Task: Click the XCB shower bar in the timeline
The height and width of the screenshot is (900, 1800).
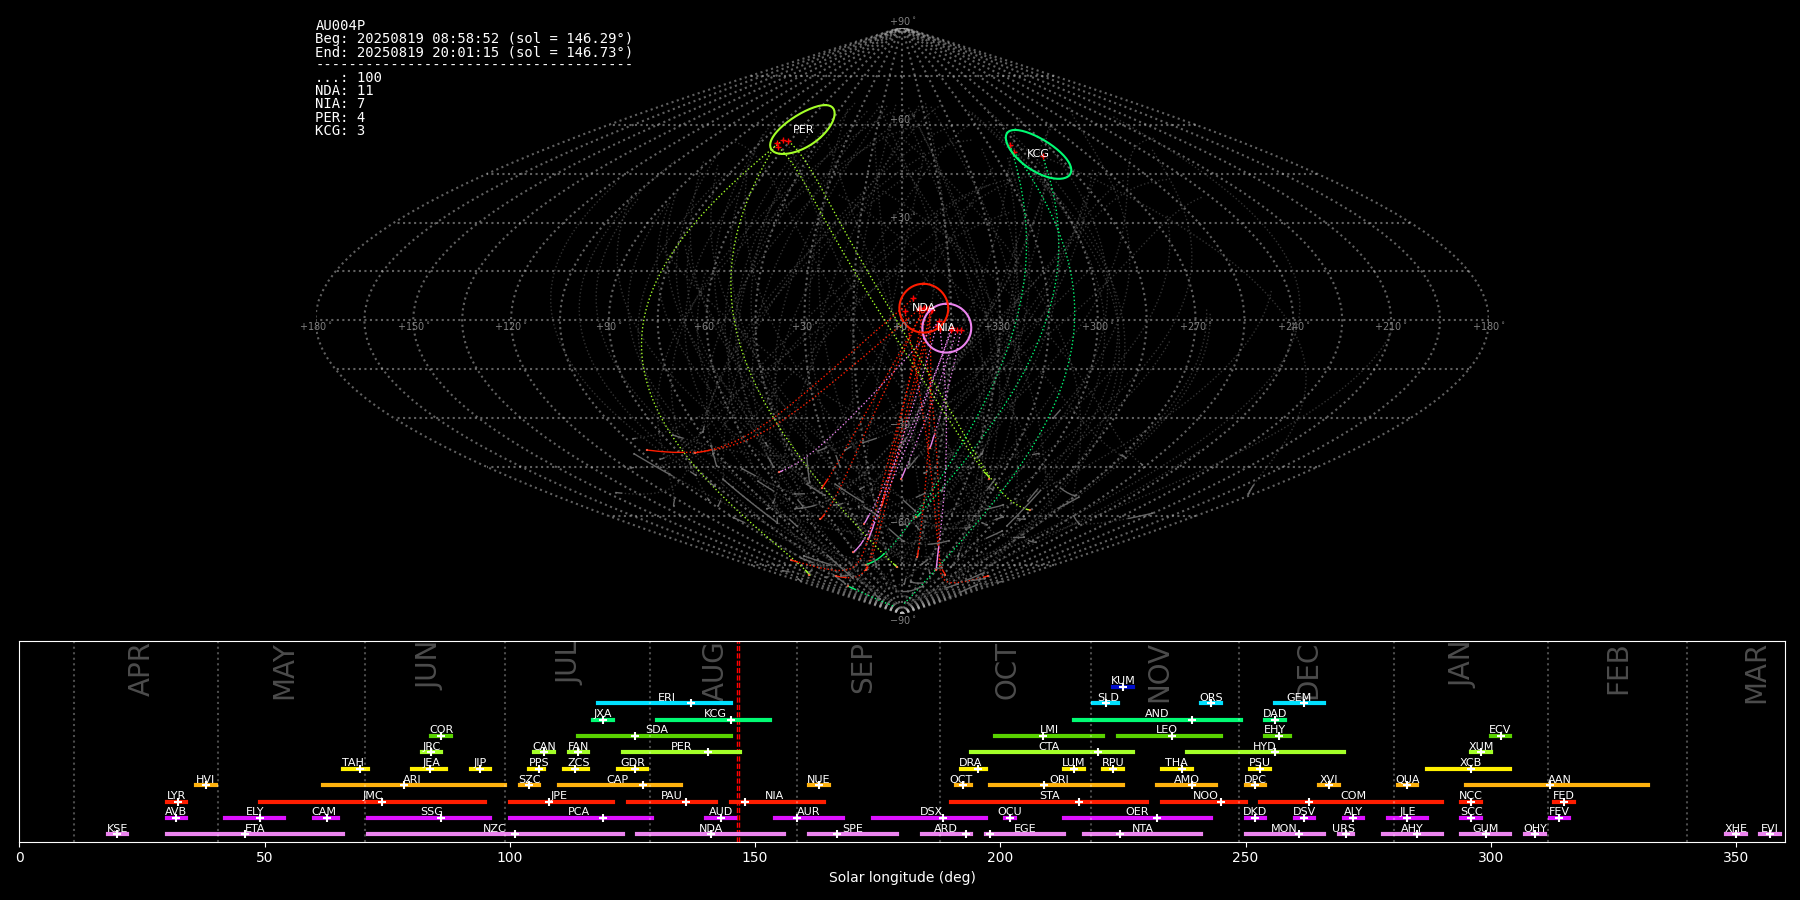Action: pos(1468,769)
